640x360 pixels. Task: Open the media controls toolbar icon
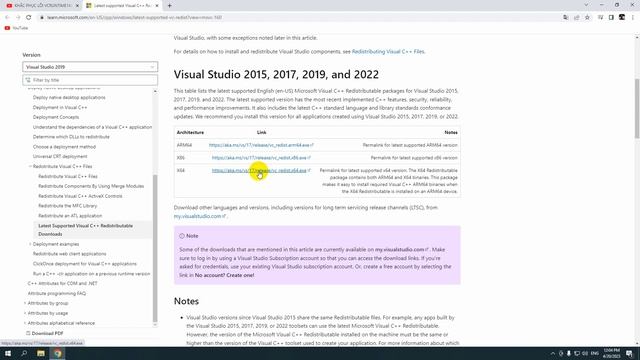tap(600, 18)
